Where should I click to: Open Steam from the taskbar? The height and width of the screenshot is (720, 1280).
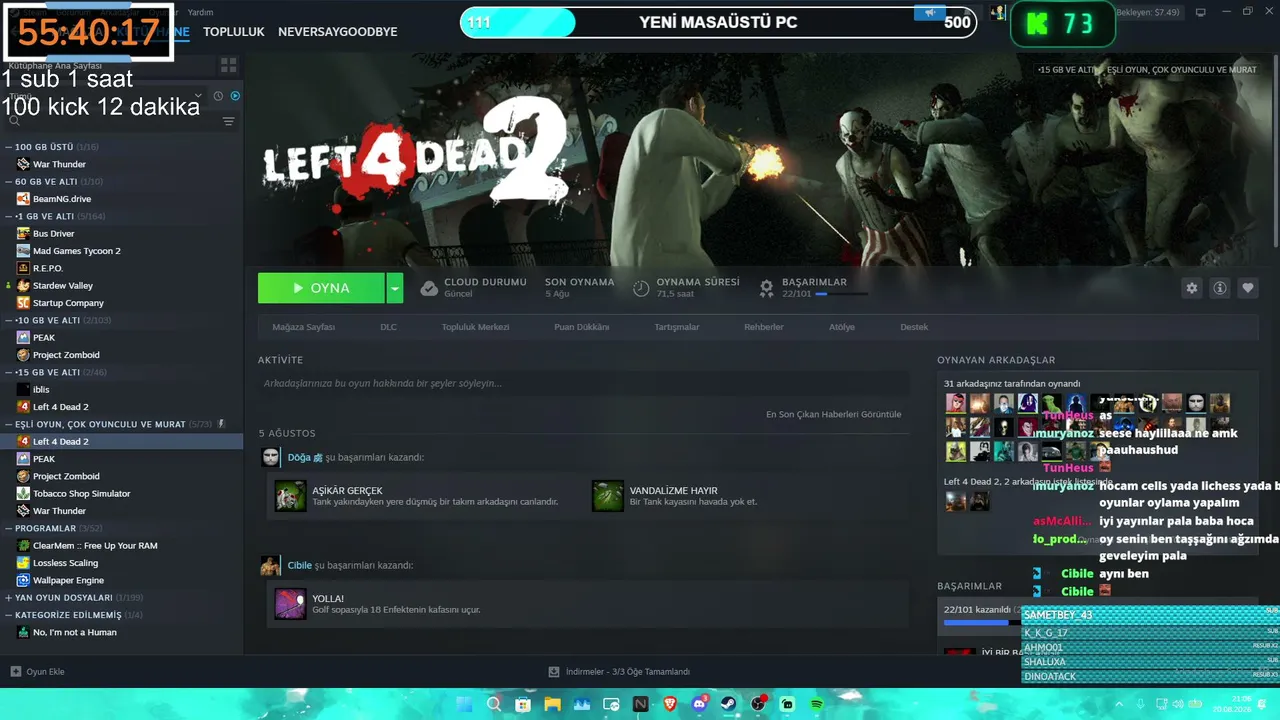728,704
